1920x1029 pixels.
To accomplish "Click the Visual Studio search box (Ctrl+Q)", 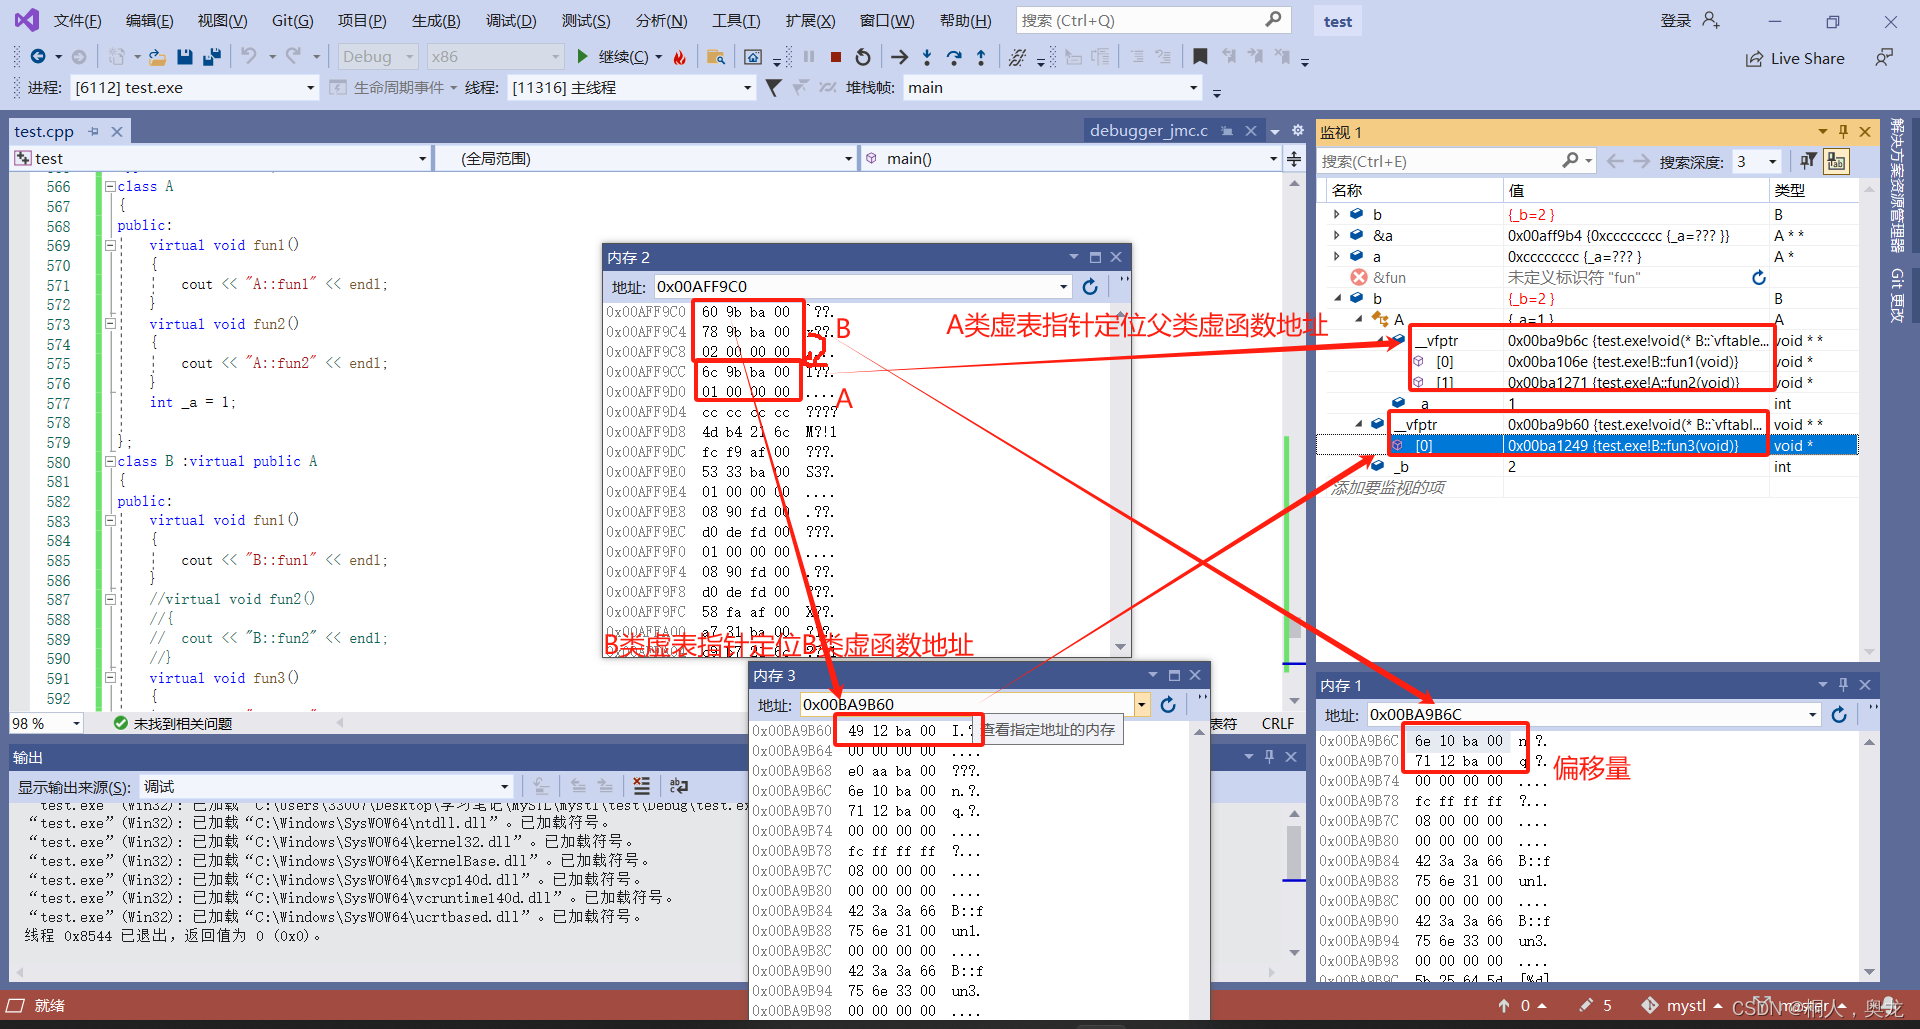I will coord(1153,20).
